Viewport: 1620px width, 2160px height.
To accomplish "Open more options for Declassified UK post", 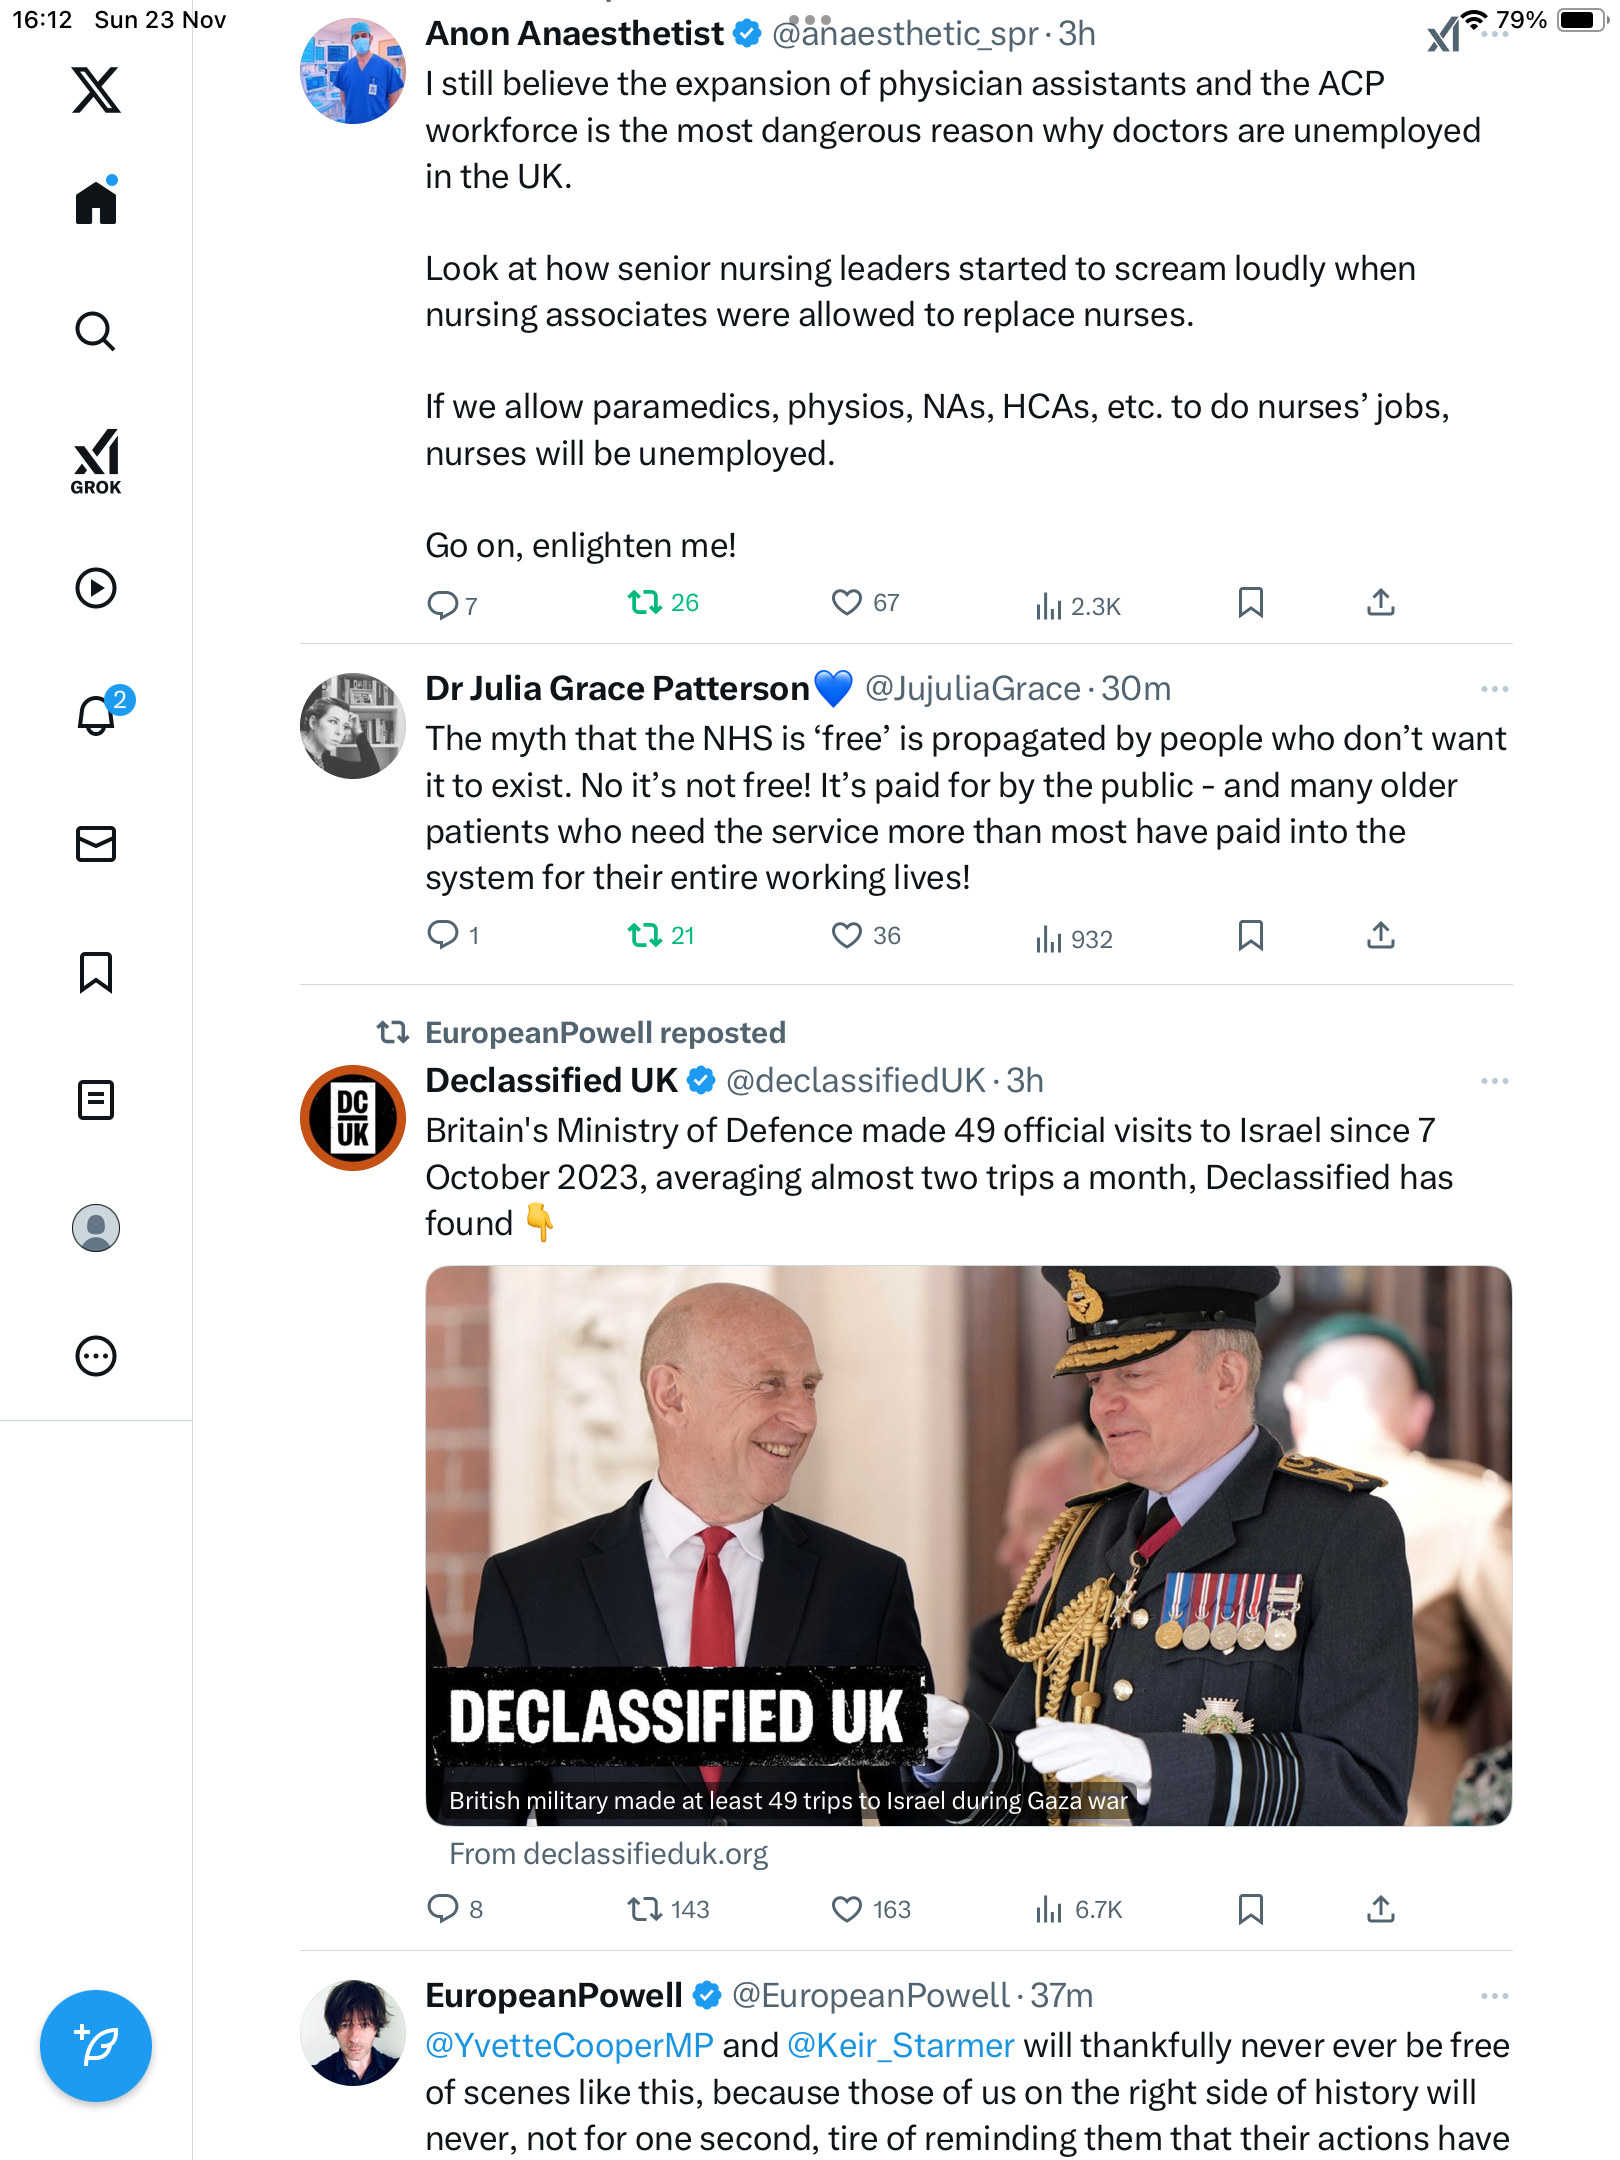I will coord(1494,1081).
